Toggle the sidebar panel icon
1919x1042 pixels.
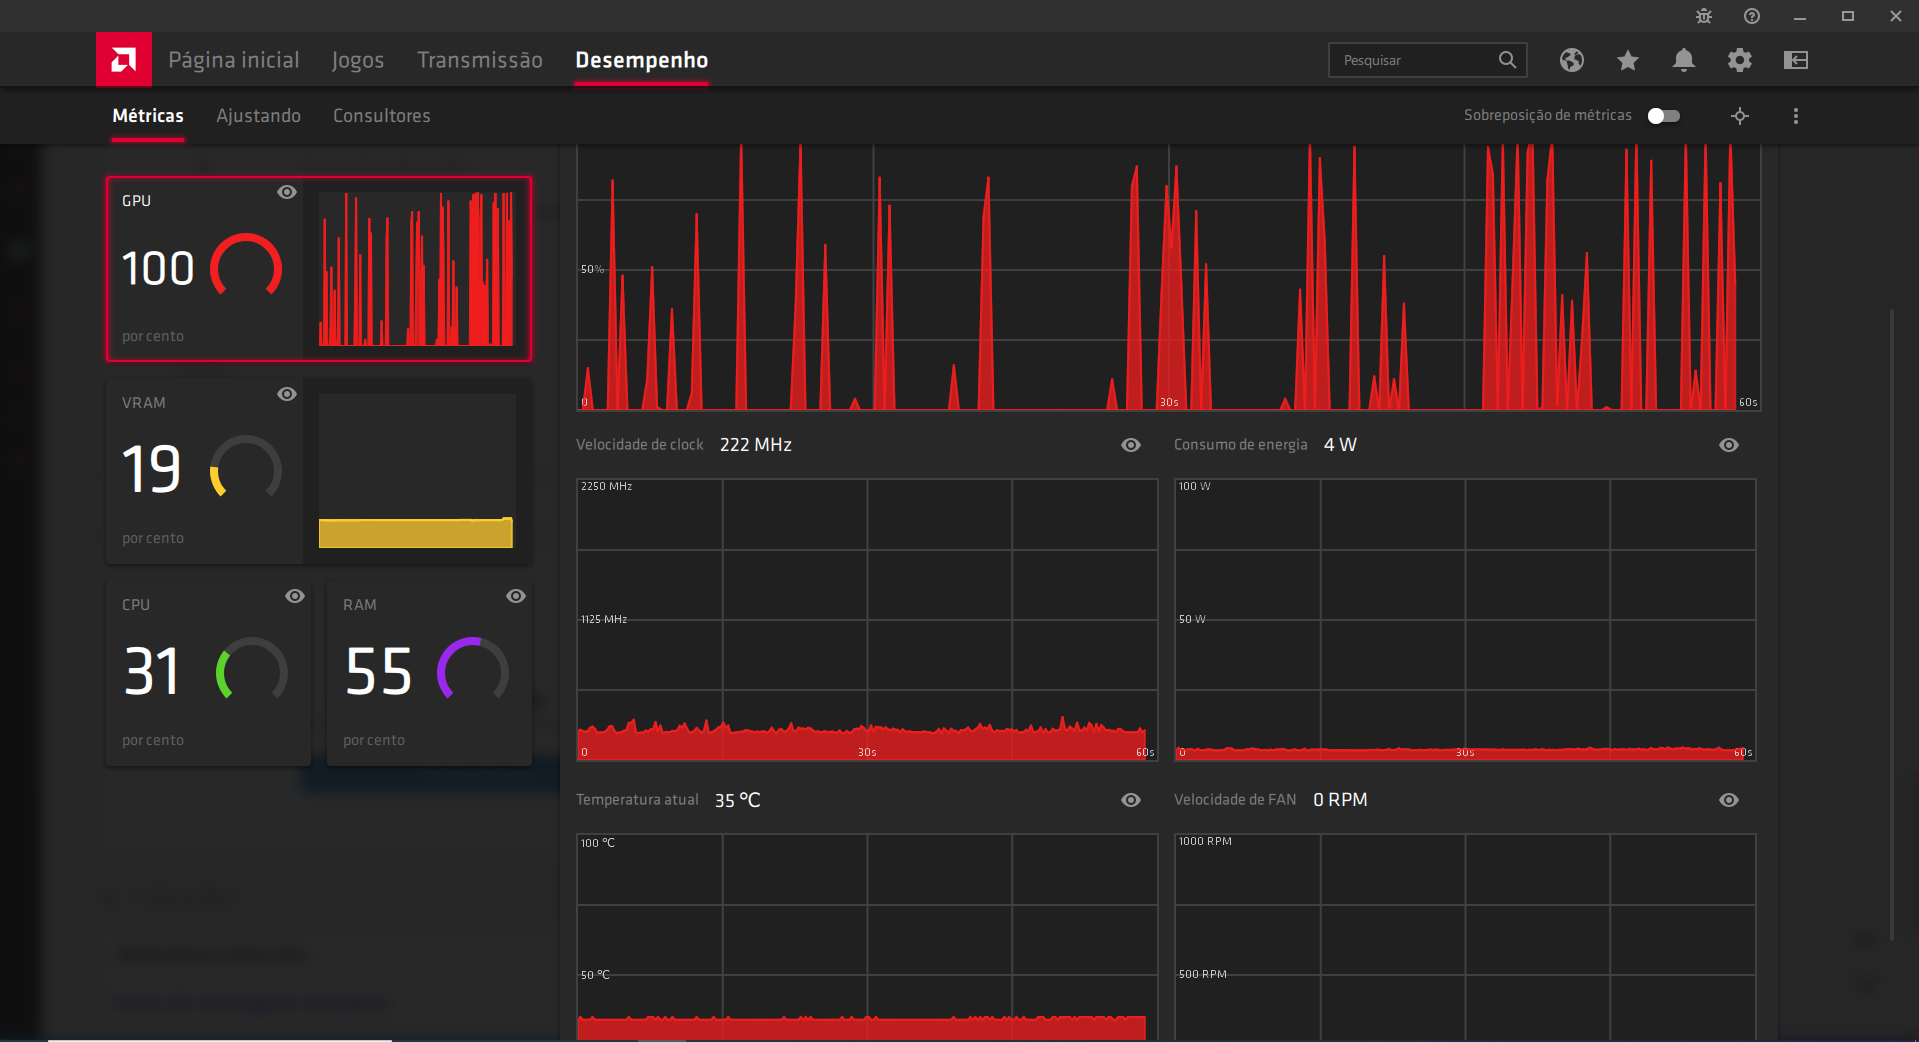[1796, 60]
